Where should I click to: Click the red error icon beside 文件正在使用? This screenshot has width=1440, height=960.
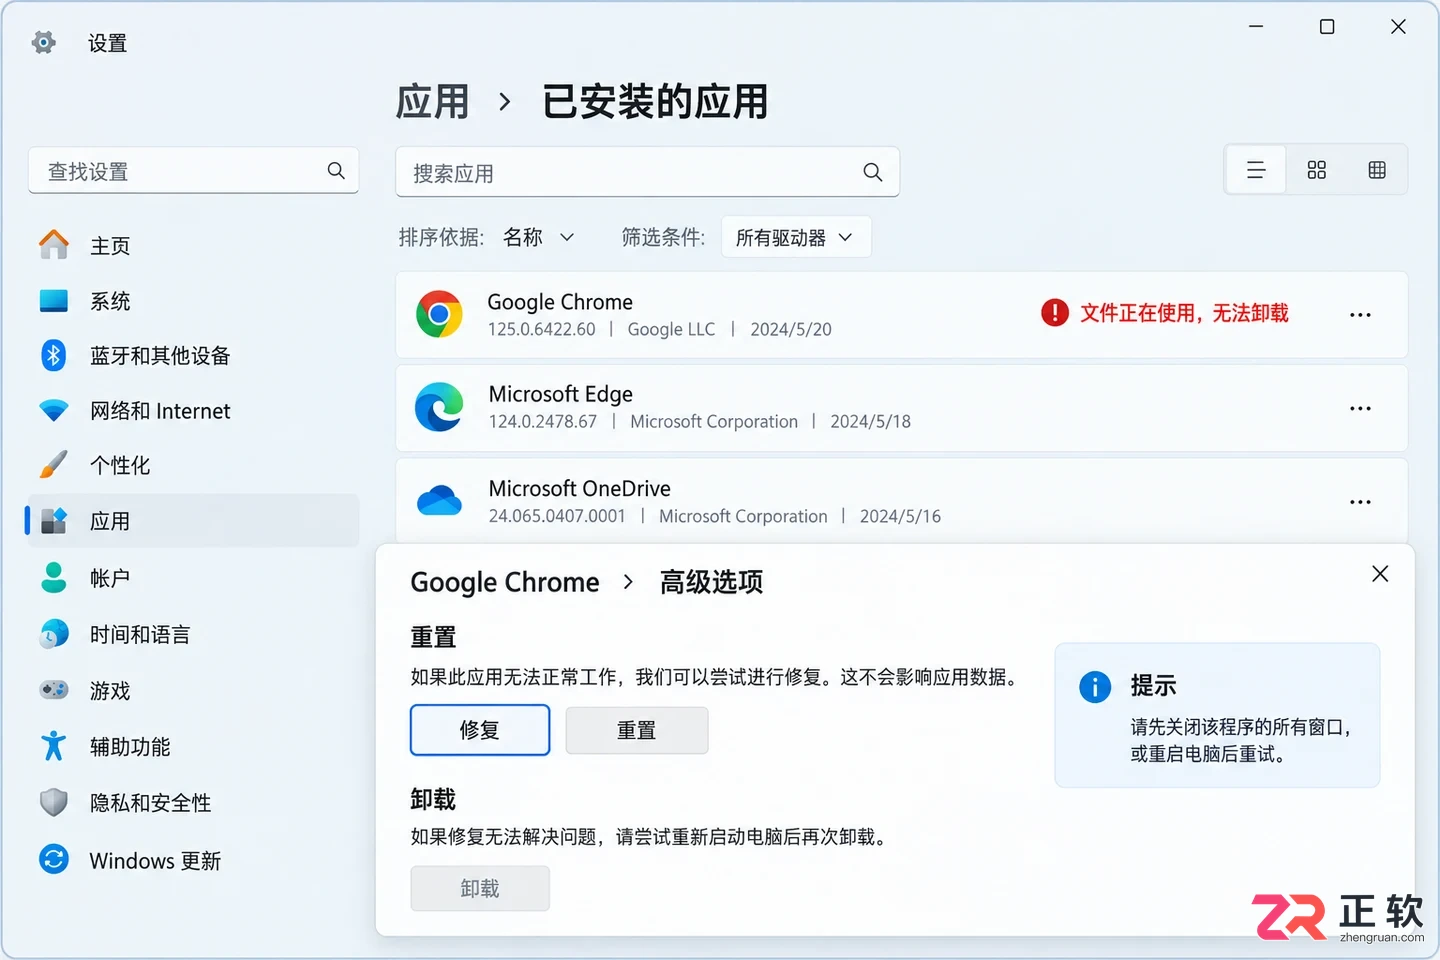pos(1055,313)
